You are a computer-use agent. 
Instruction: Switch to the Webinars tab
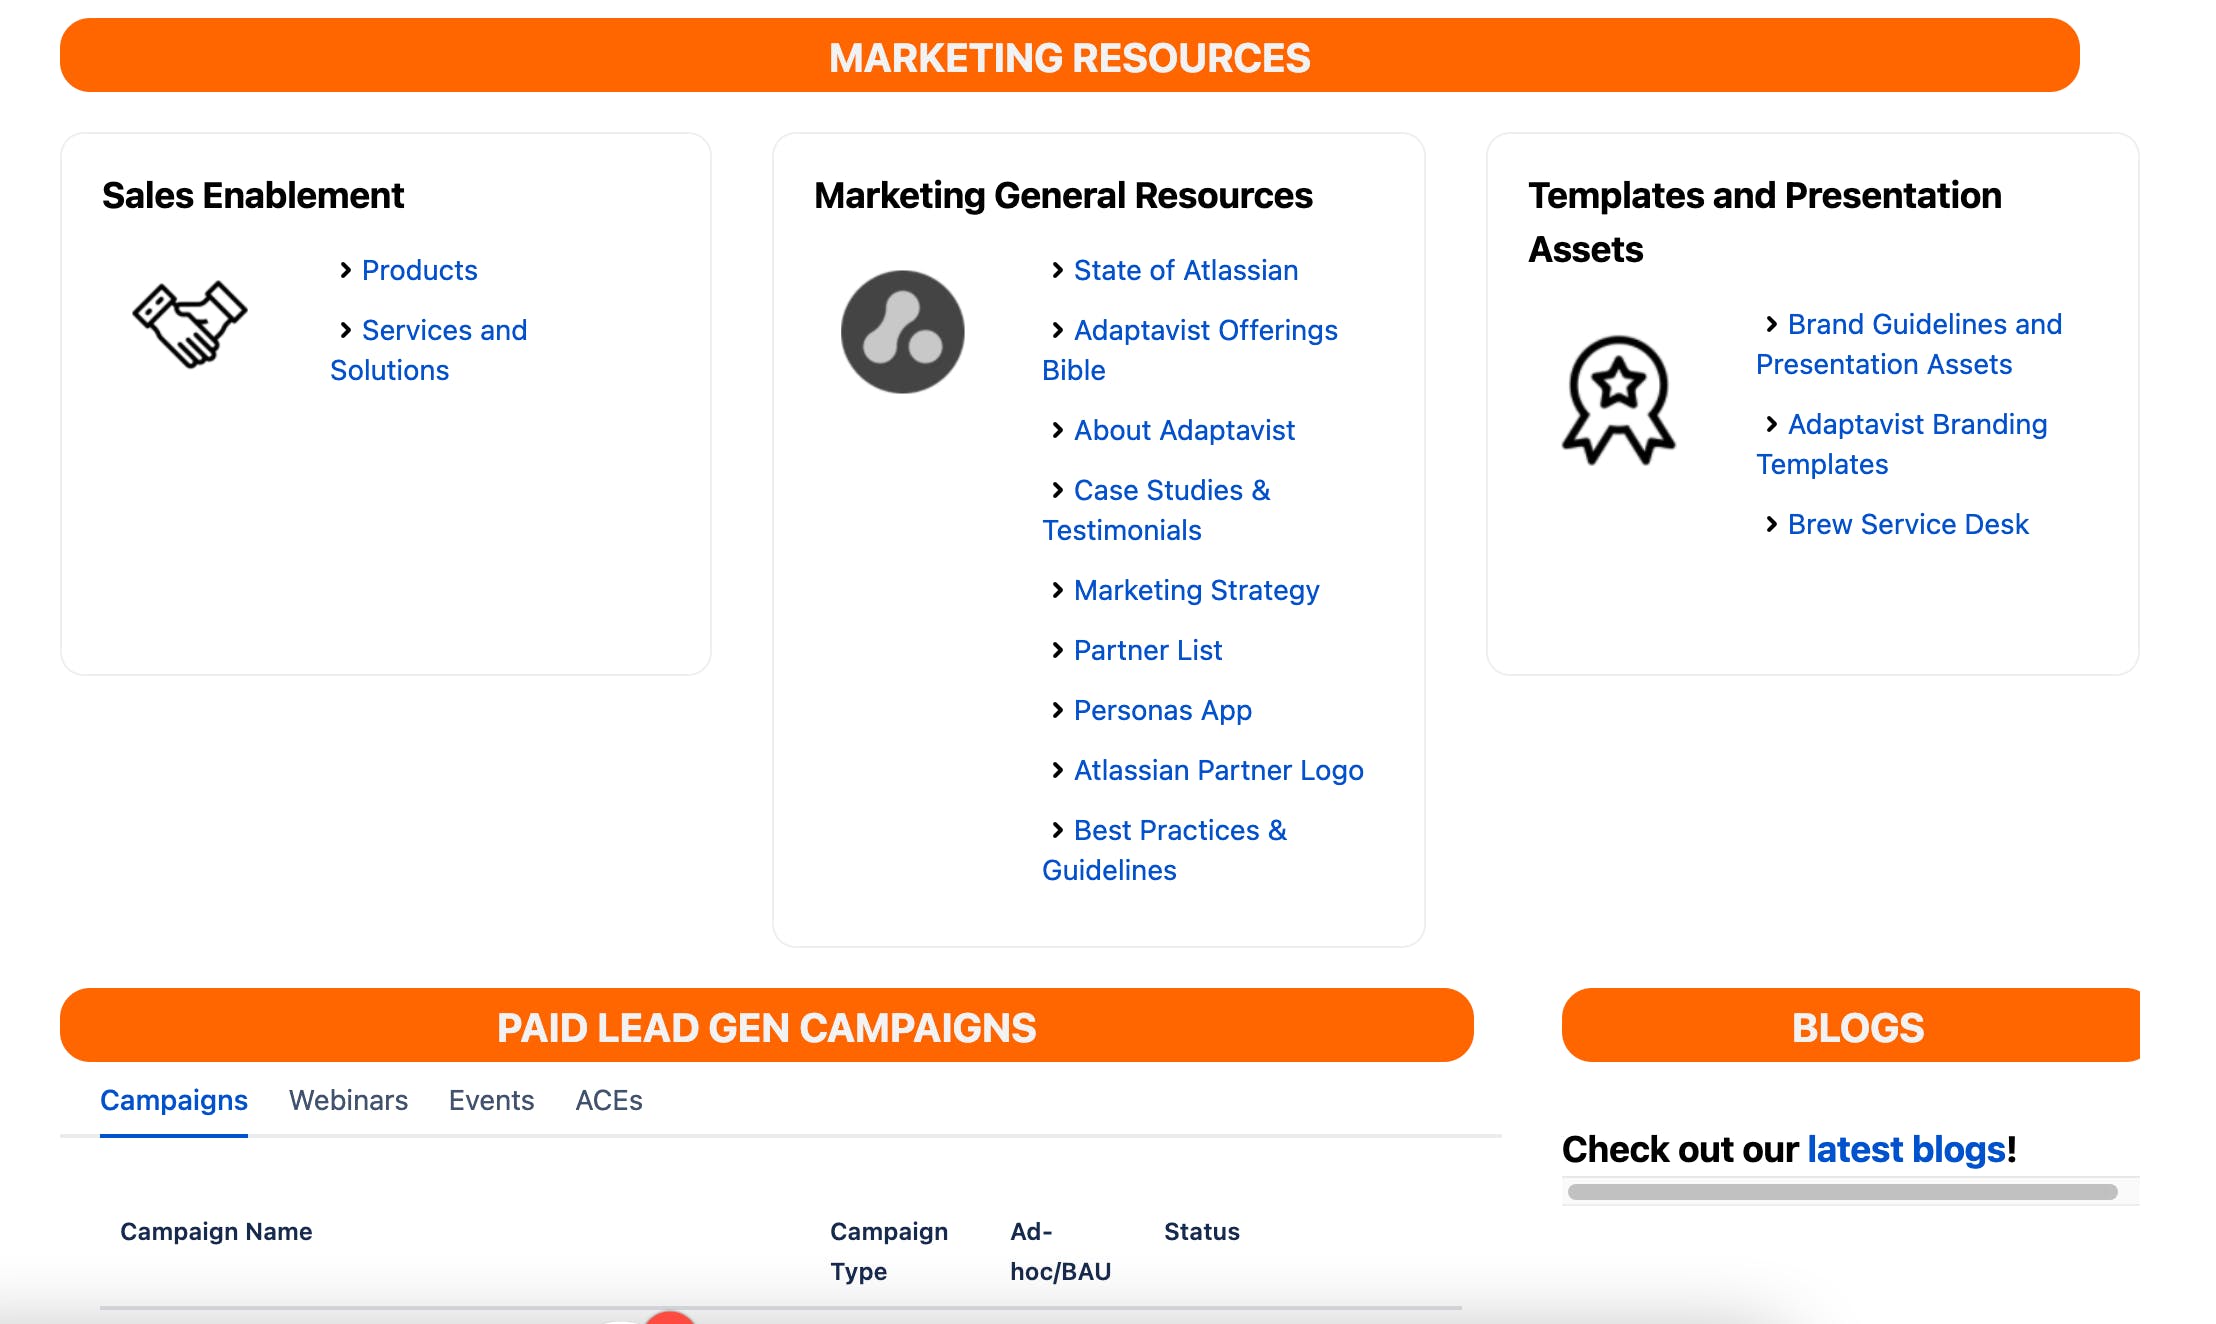point(348,1100)
